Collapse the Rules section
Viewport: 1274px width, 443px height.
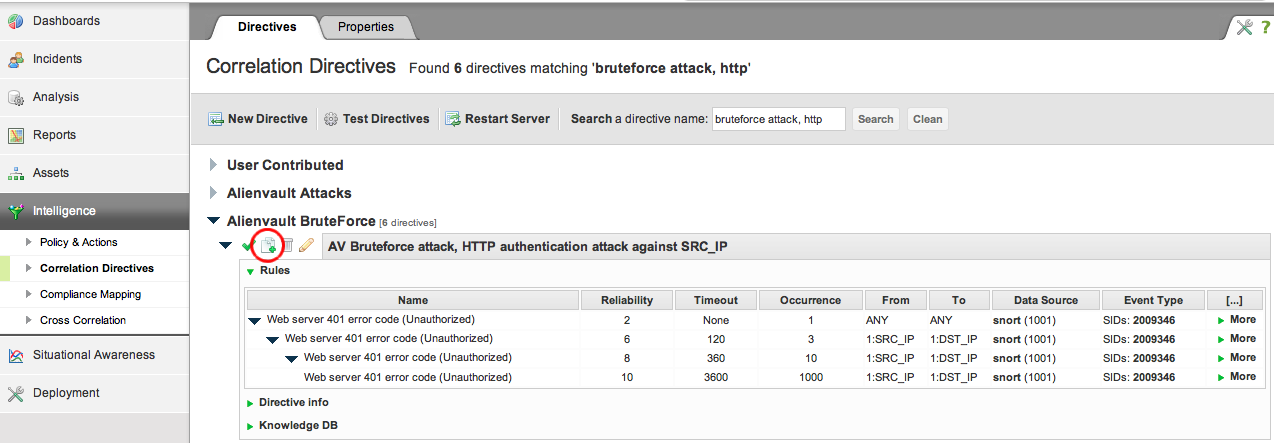[251, 271]
